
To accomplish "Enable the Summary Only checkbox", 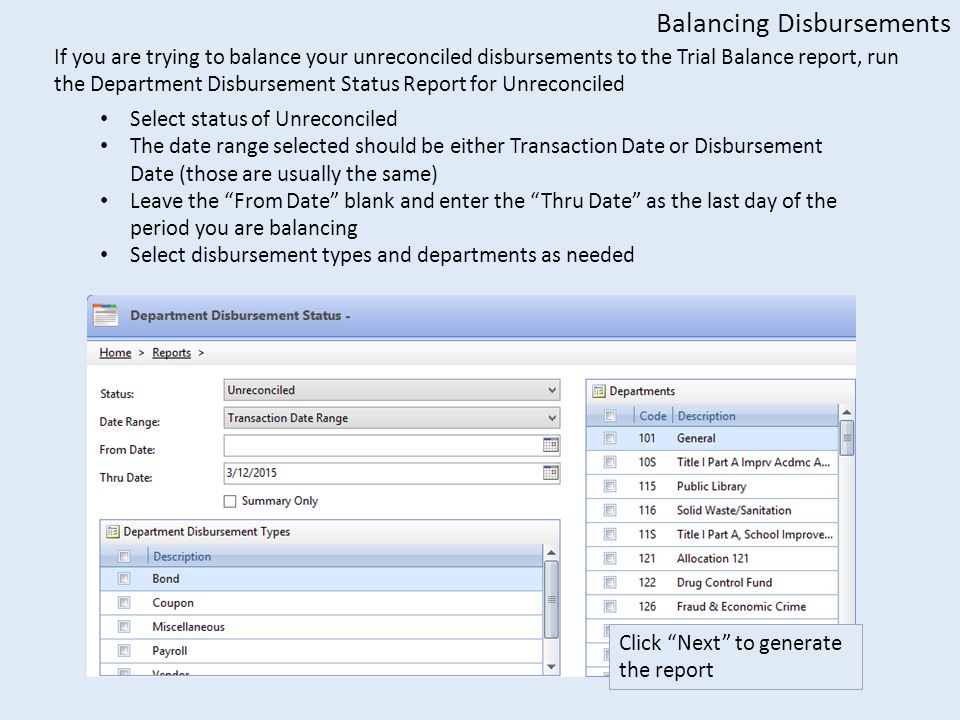I will pyautogui.click(x=230, y=501).
